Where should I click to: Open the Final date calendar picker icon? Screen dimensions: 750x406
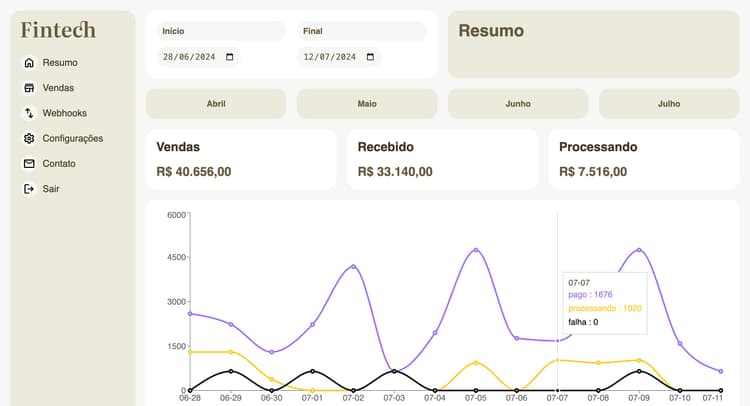click(371, 57)
